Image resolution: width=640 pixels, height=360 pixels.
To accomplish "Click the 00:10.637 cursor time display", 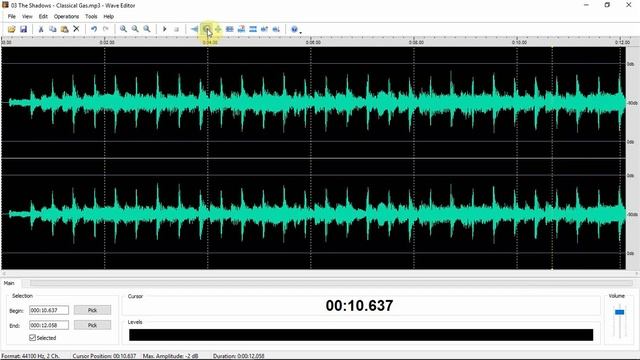I will pyautogui.click(x=359, y=306).
